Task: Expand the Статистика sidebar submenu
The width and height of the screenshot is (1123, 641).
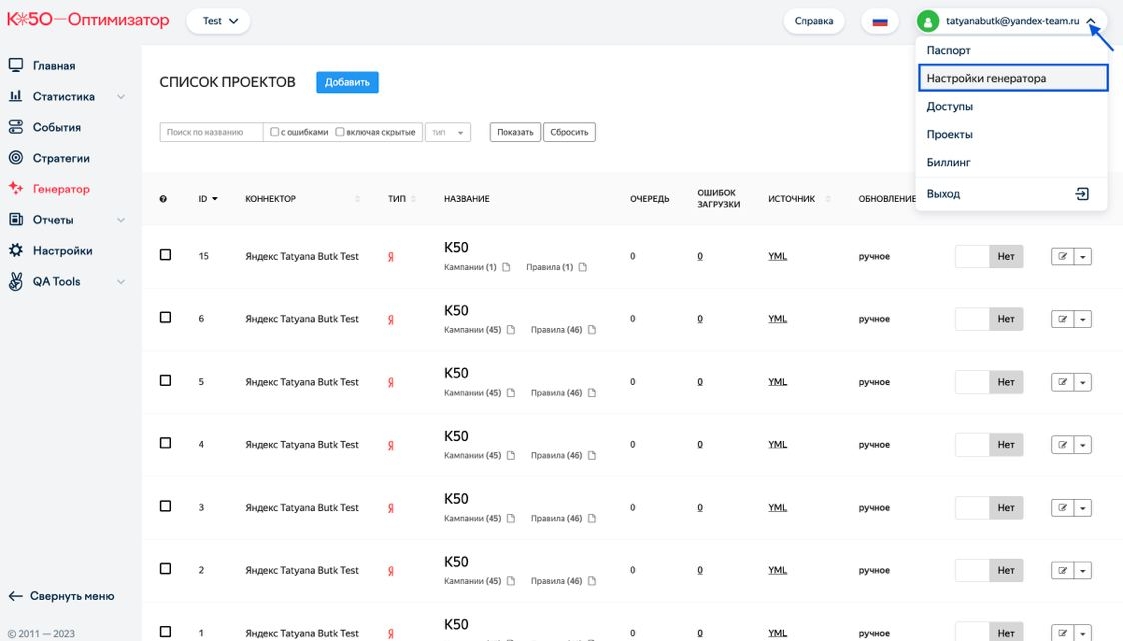Action: pyautogui.click(x=121, y=97)
